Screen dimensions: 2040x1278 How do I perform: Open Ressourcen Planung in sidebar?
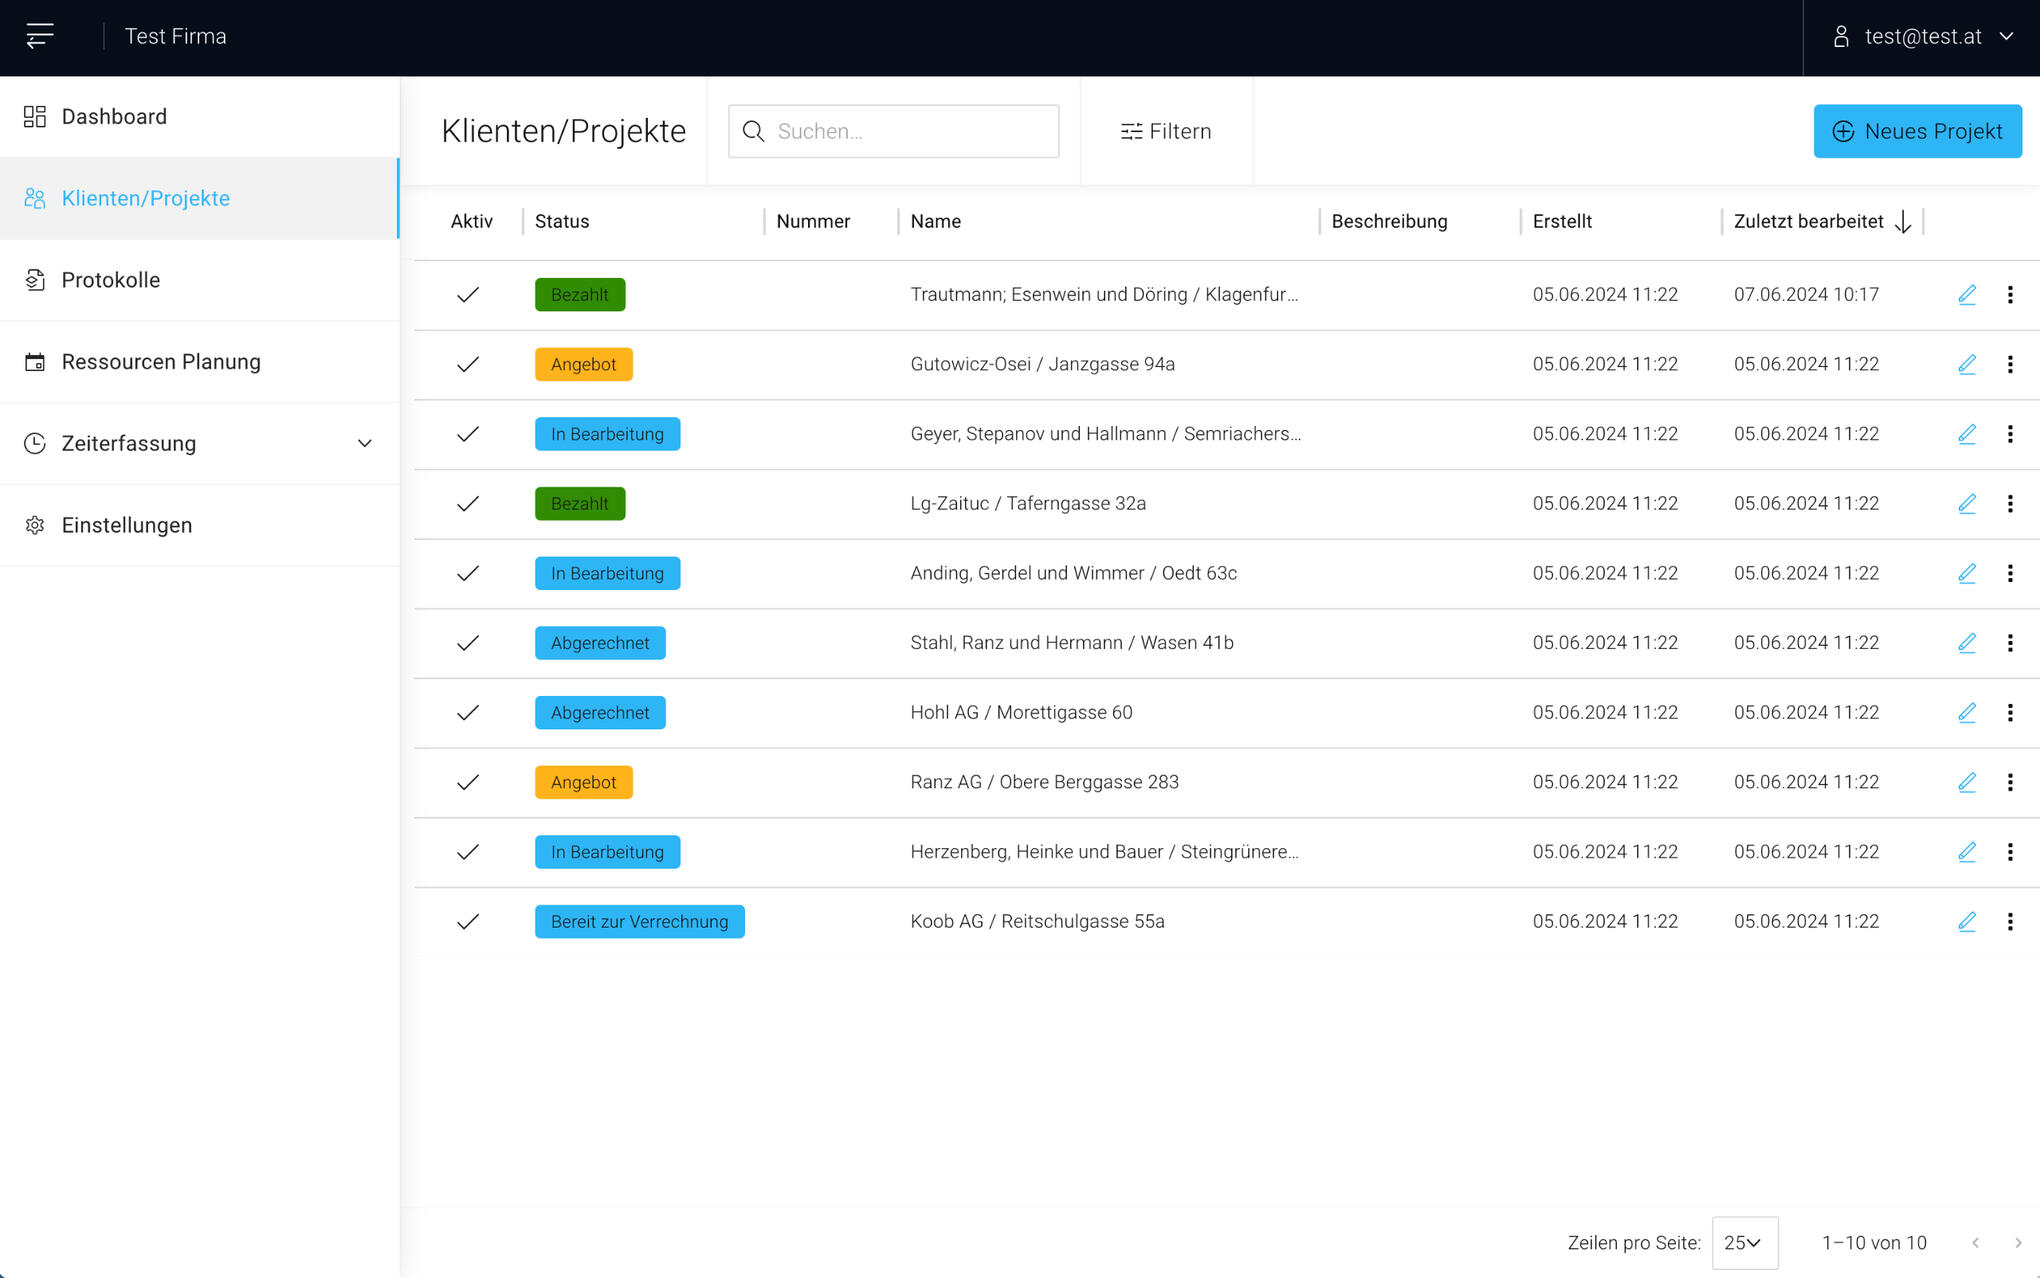click(161, 362)
